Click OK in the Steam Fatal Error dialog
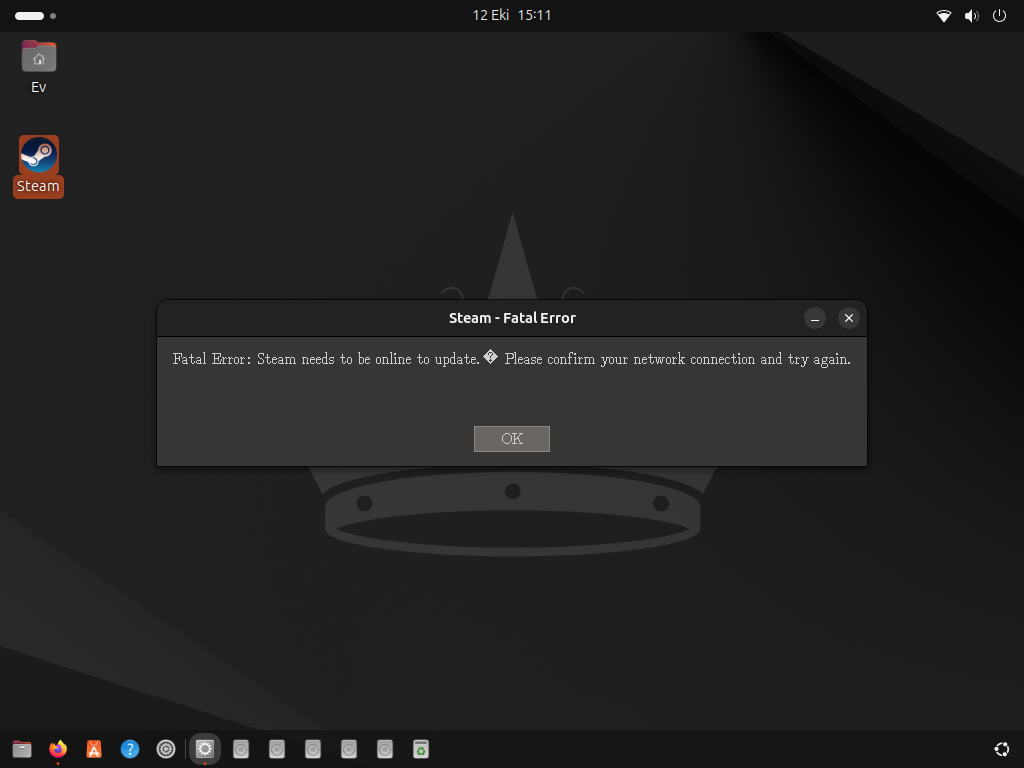This screenshot has width=1024, height=768. click(x=511, y=439)
